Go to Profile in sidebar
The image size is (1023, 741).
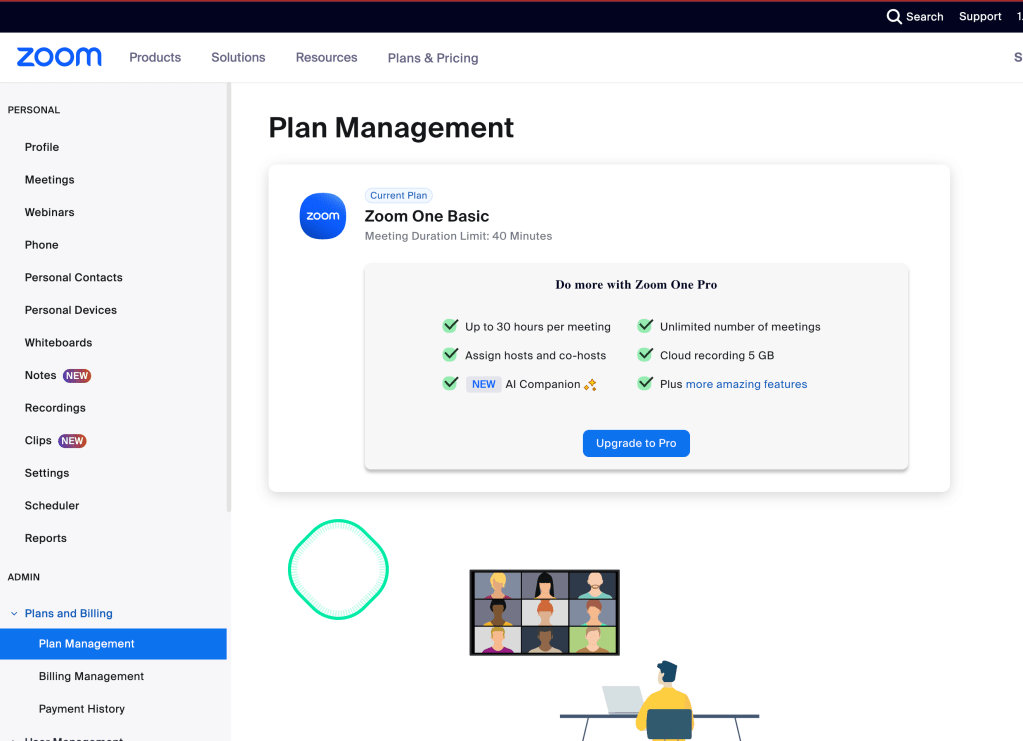pos(42,147)
